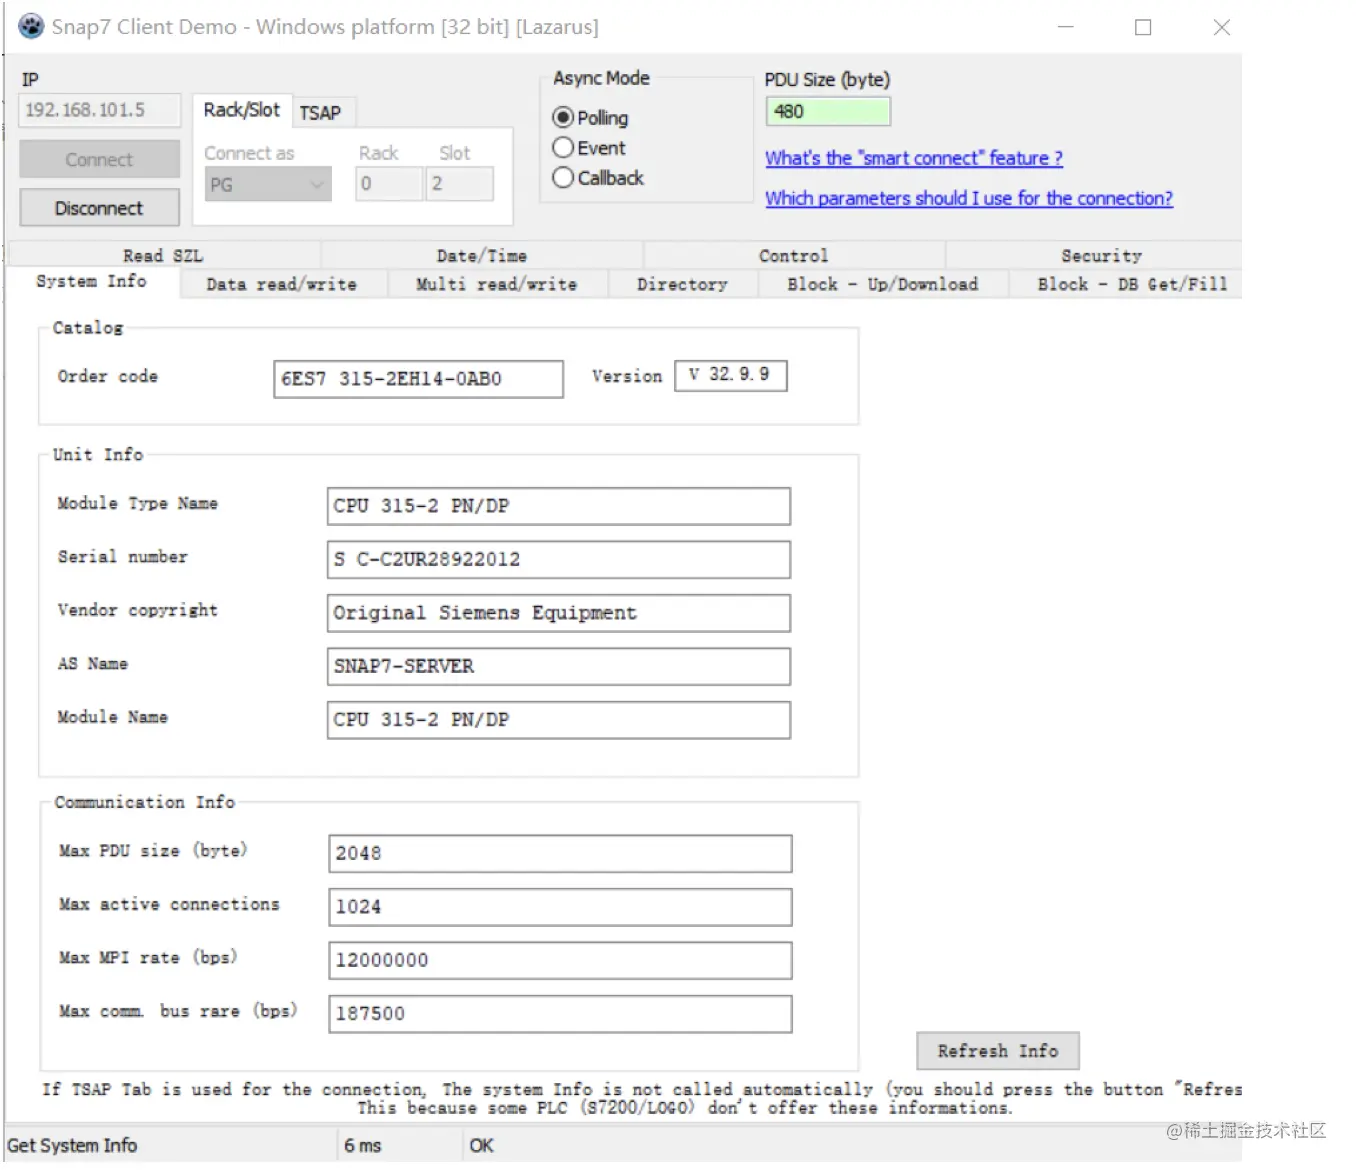
Task: Open the Connect as PG dropdown
Action: coord(268,184)
